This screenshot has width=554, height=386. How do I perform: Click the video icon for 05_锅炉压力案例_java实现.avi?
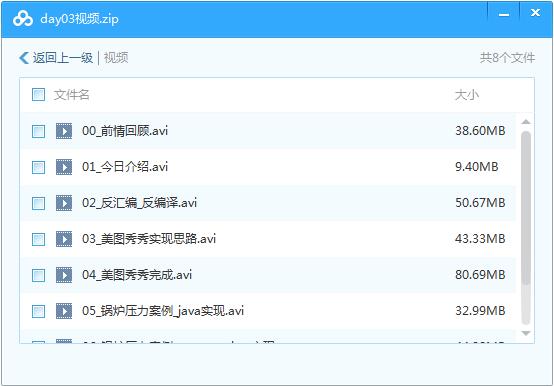click(64, 311)
